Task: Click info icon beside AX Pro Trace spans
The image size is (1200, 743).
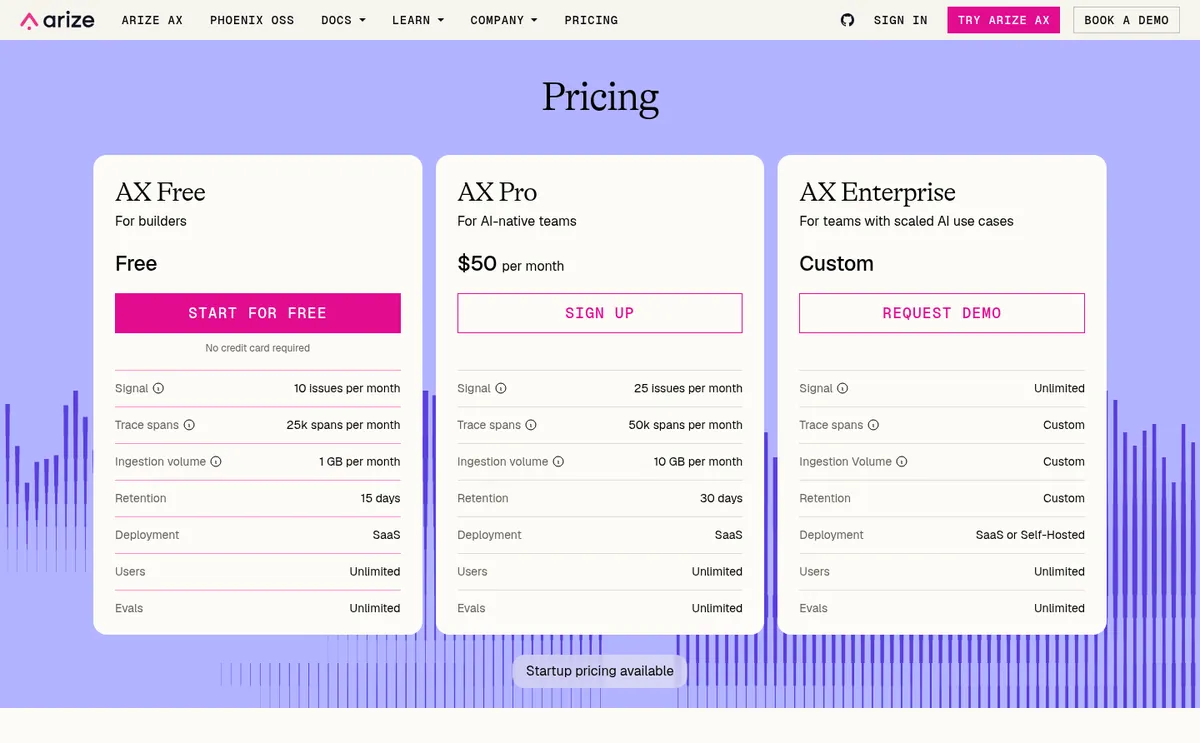Action: [x=531, y=425]
